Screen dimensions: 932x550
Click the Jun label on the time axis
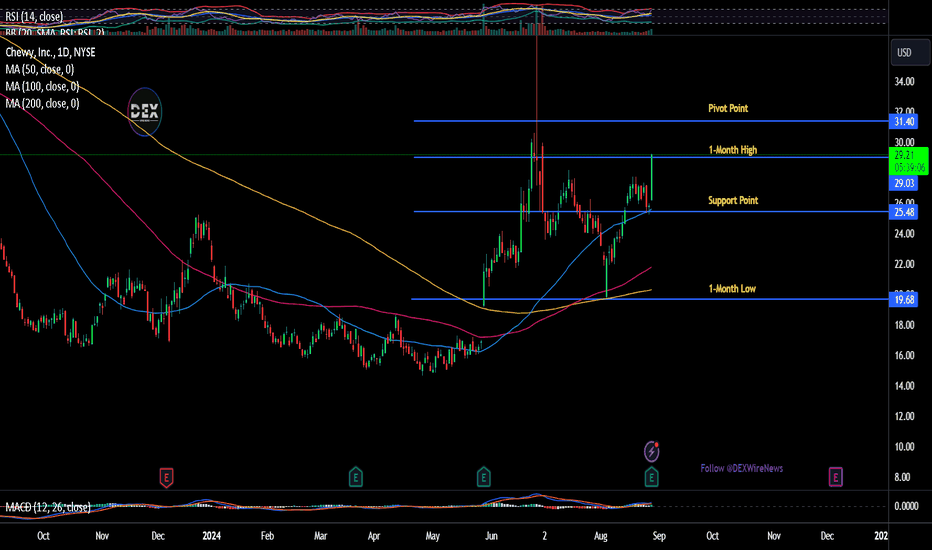[x=491, y=536]
